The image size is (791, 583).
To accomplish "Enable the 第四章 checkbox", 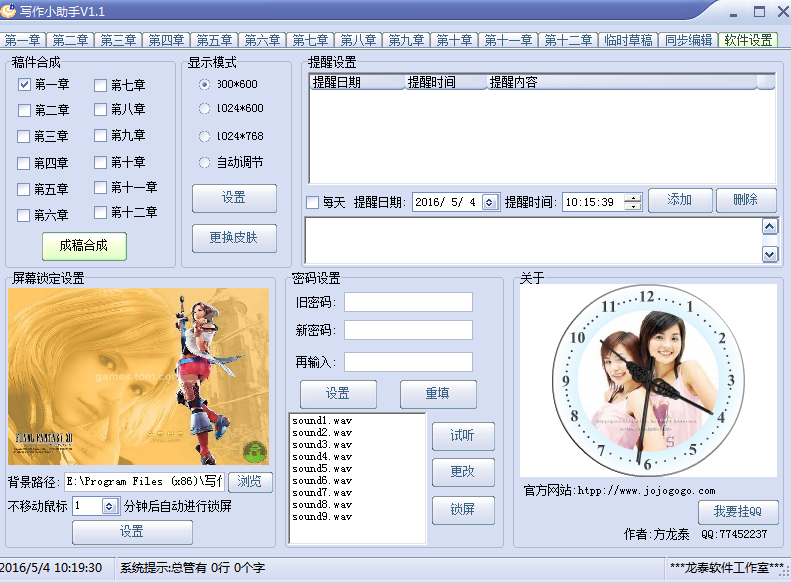I will point(23,163).
